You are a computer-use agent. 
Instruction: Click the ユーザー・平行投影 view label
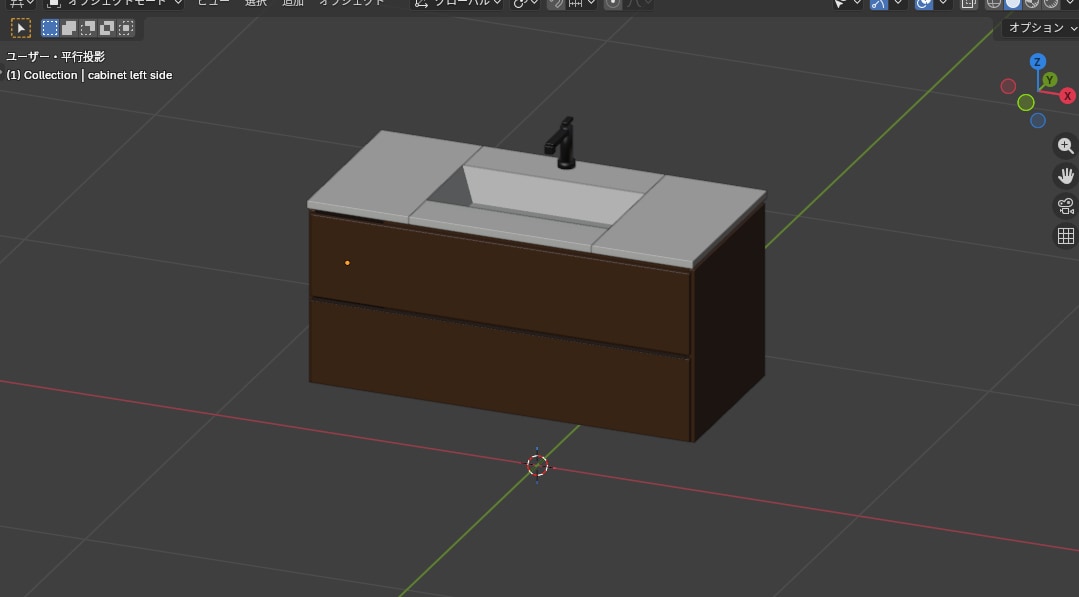[x=56, y=56]
